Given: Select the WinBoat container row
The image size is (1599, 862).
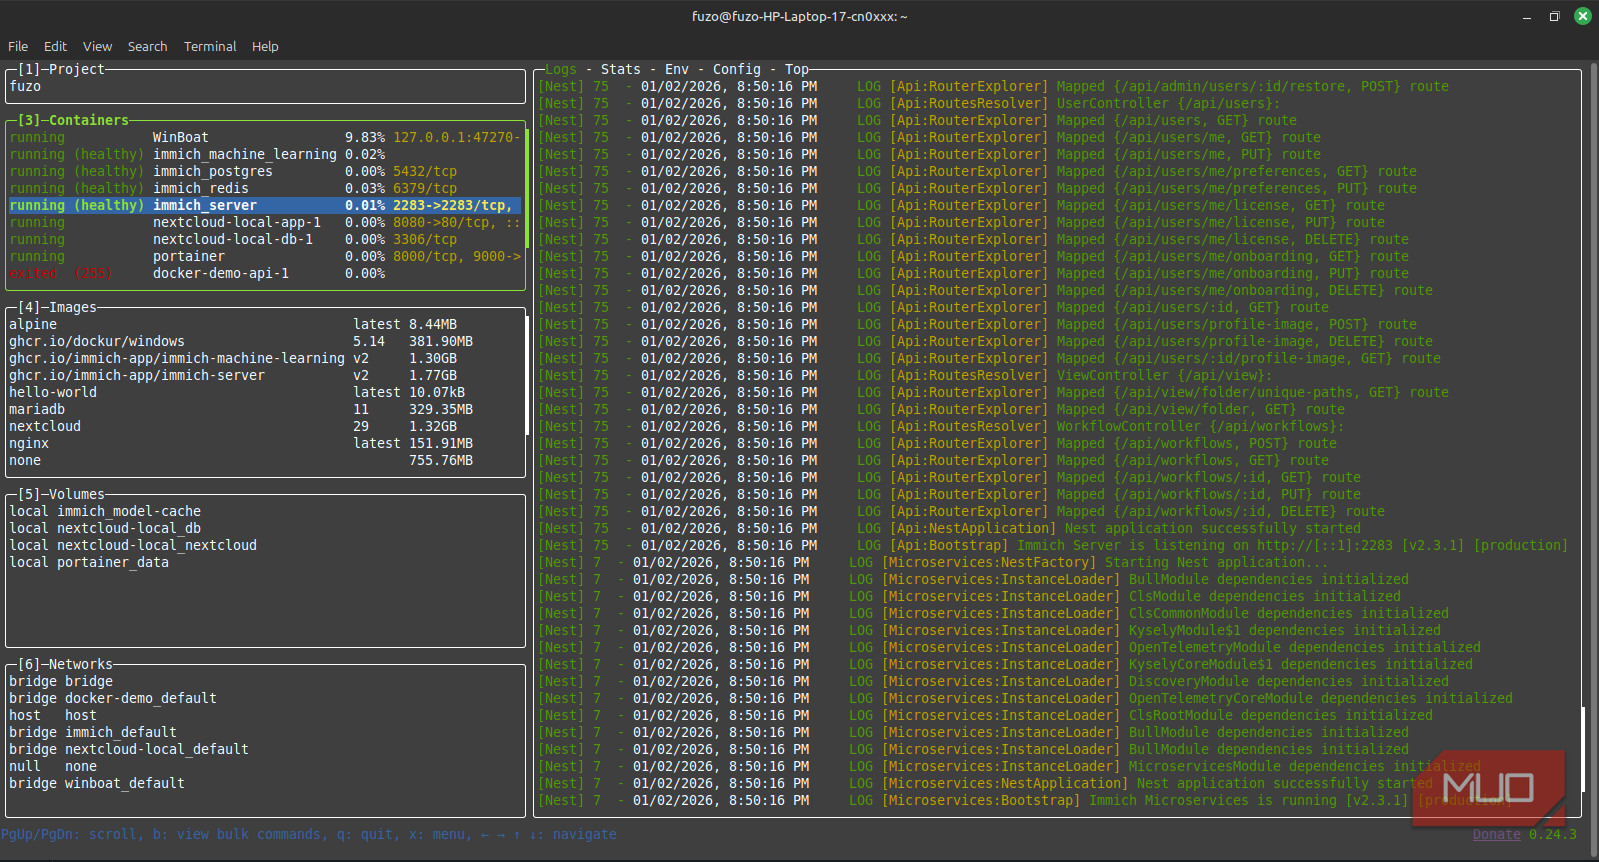Looking at the screenshot, I should [x=265, y=137].
